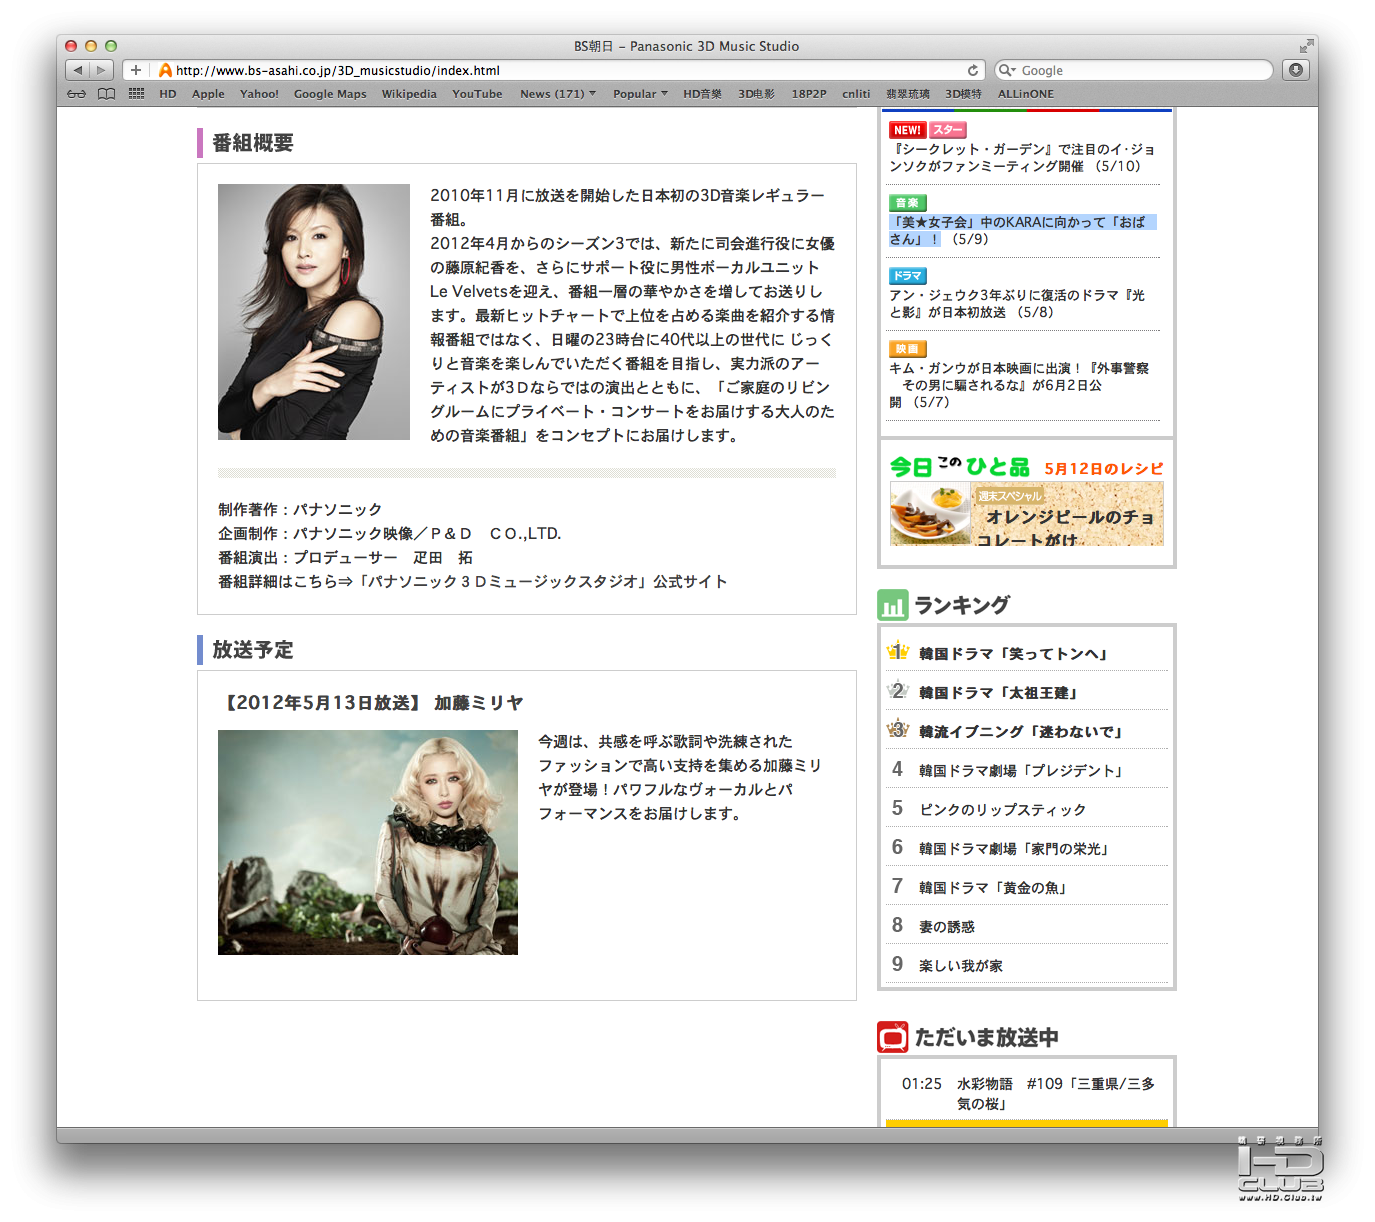Screen dimensions: 1375x1222
Task: Click the red TV now-broadcasting icon
Action: point(892,1037)
